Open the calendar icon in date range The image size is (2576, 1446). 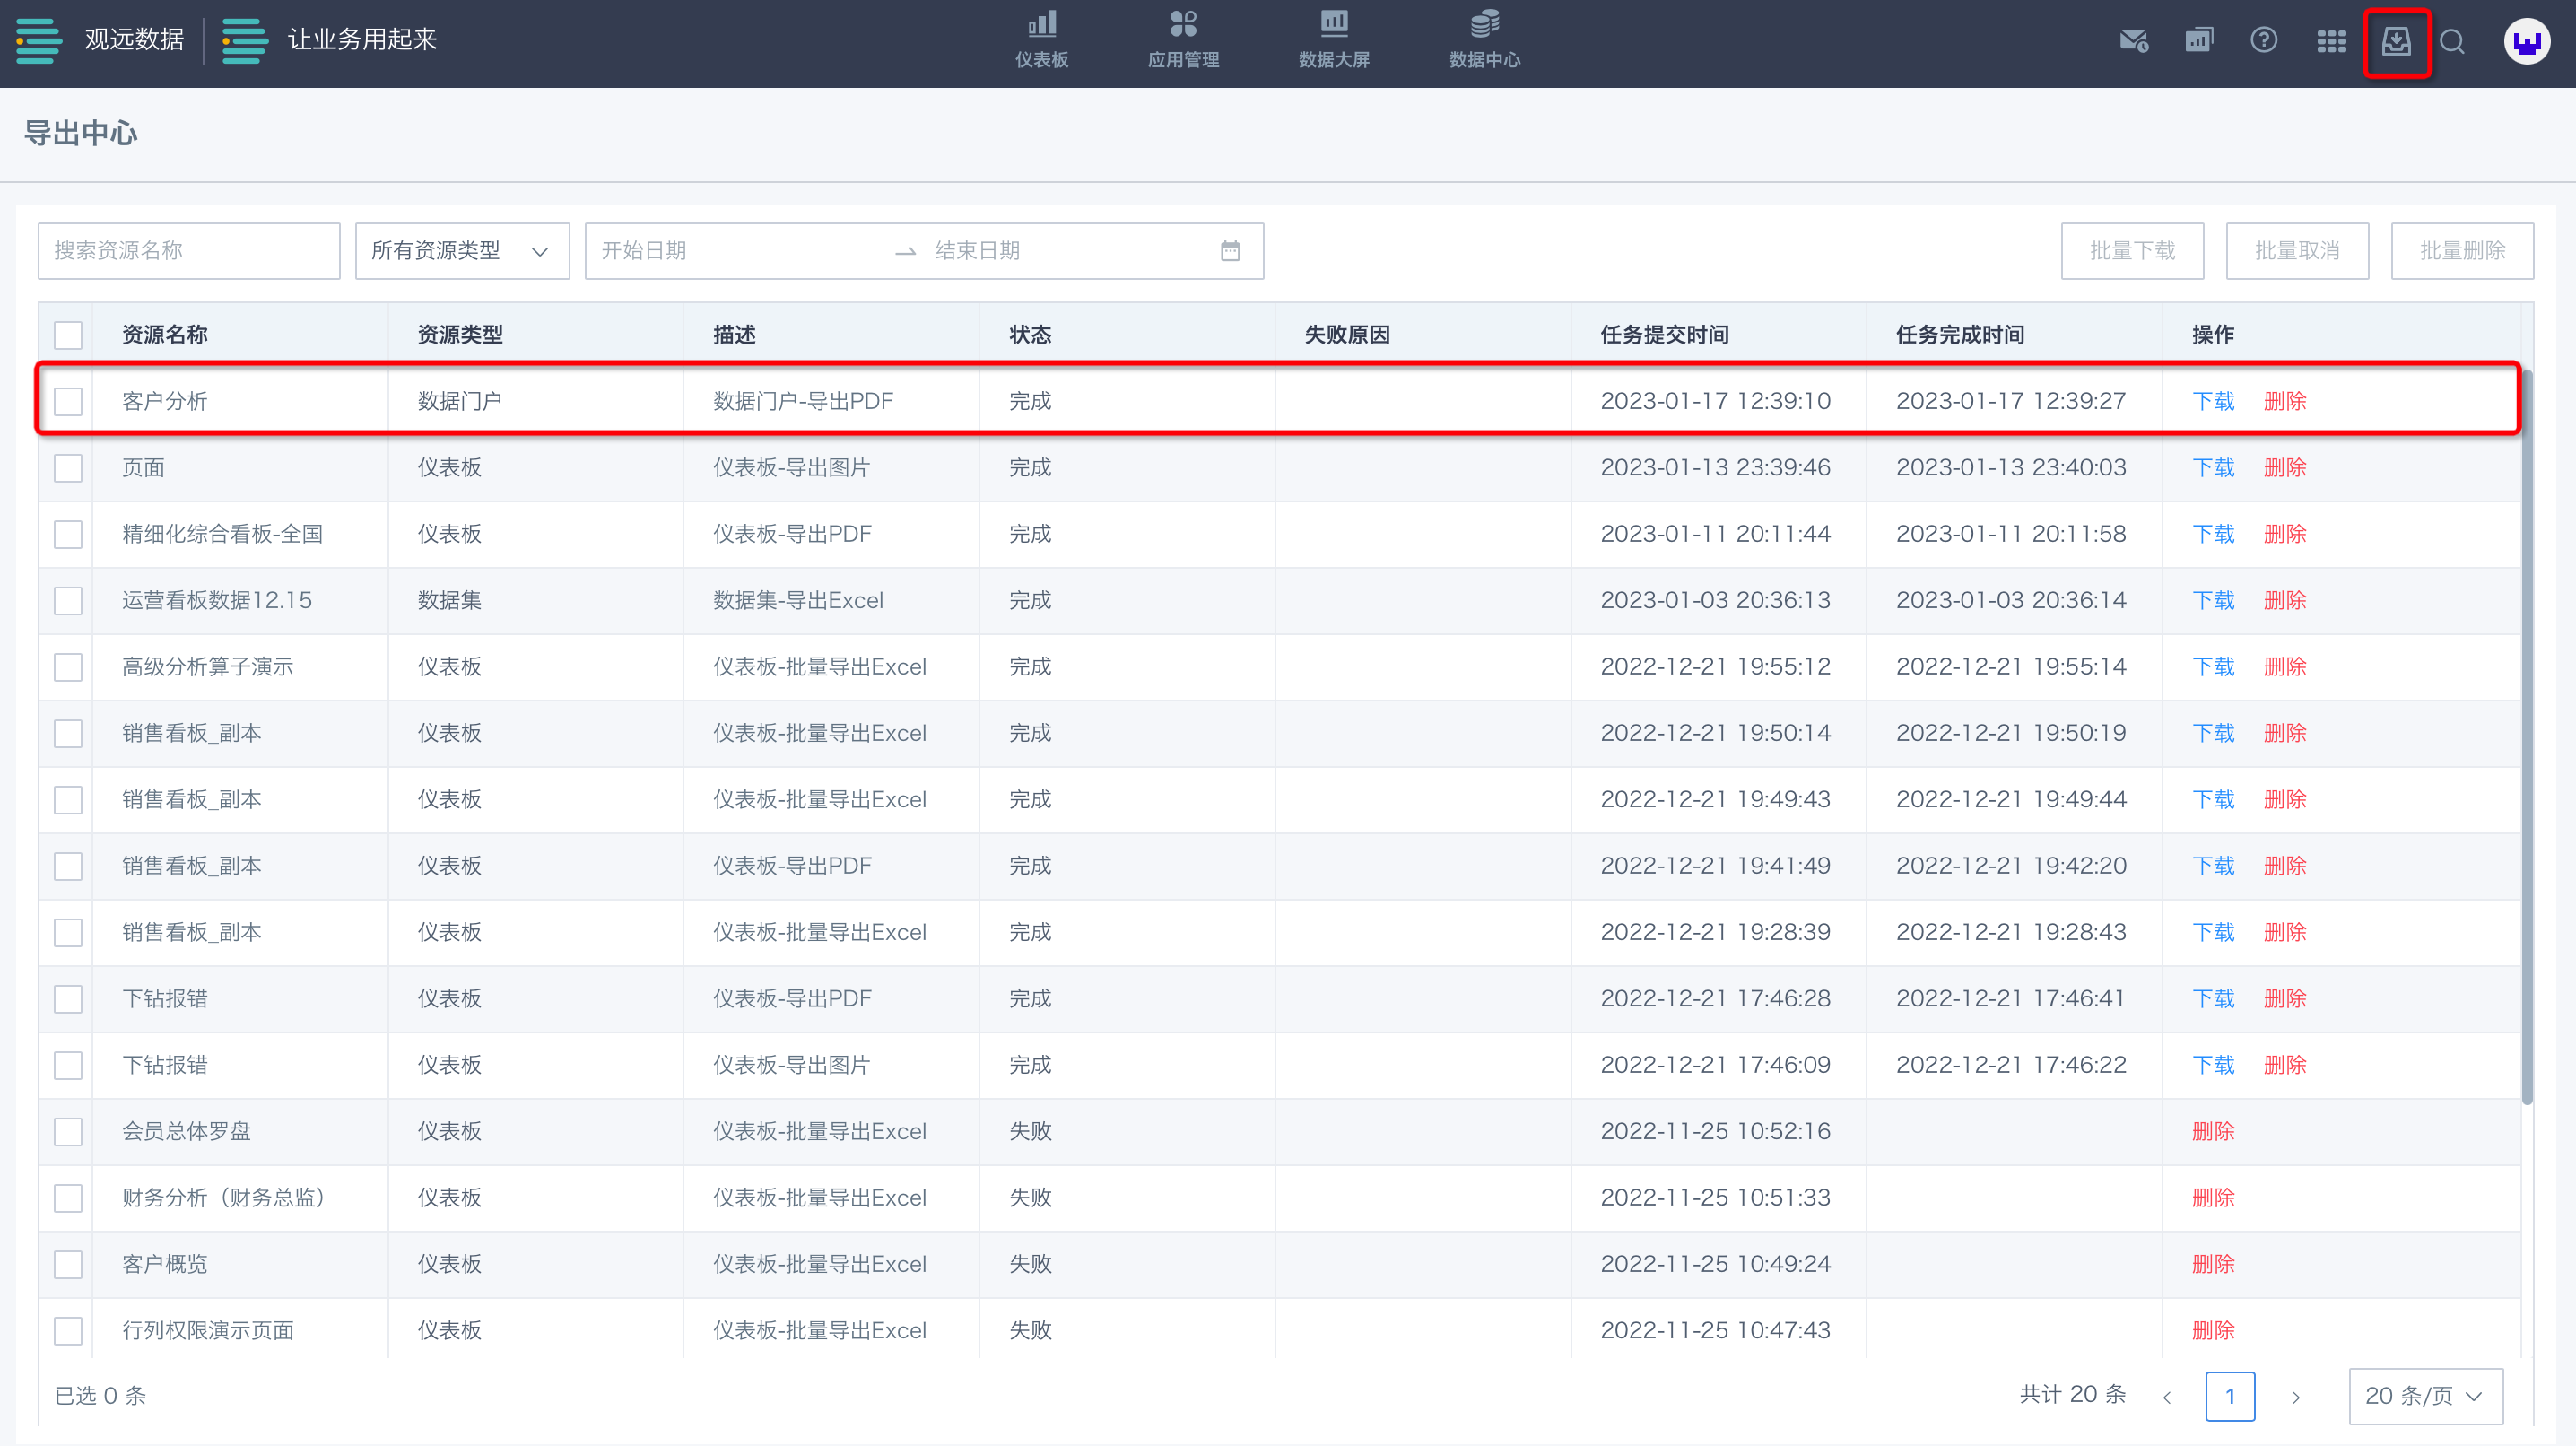[1230, 251]
